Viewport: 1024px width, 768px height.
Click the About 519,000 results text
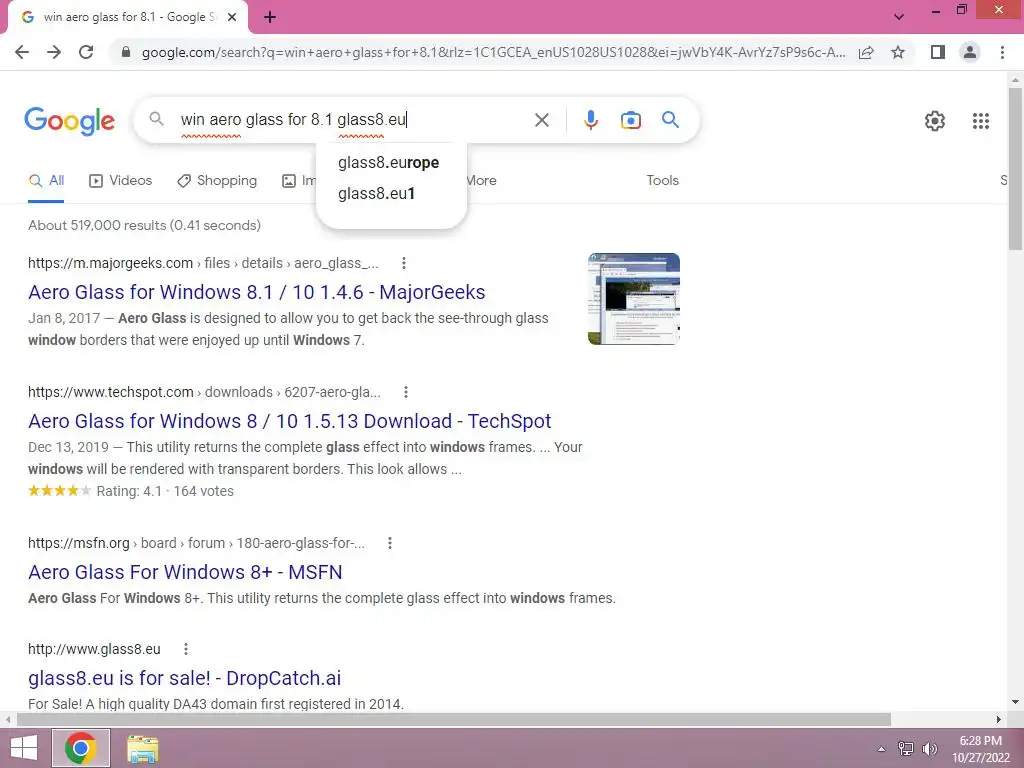pos(144,225)
